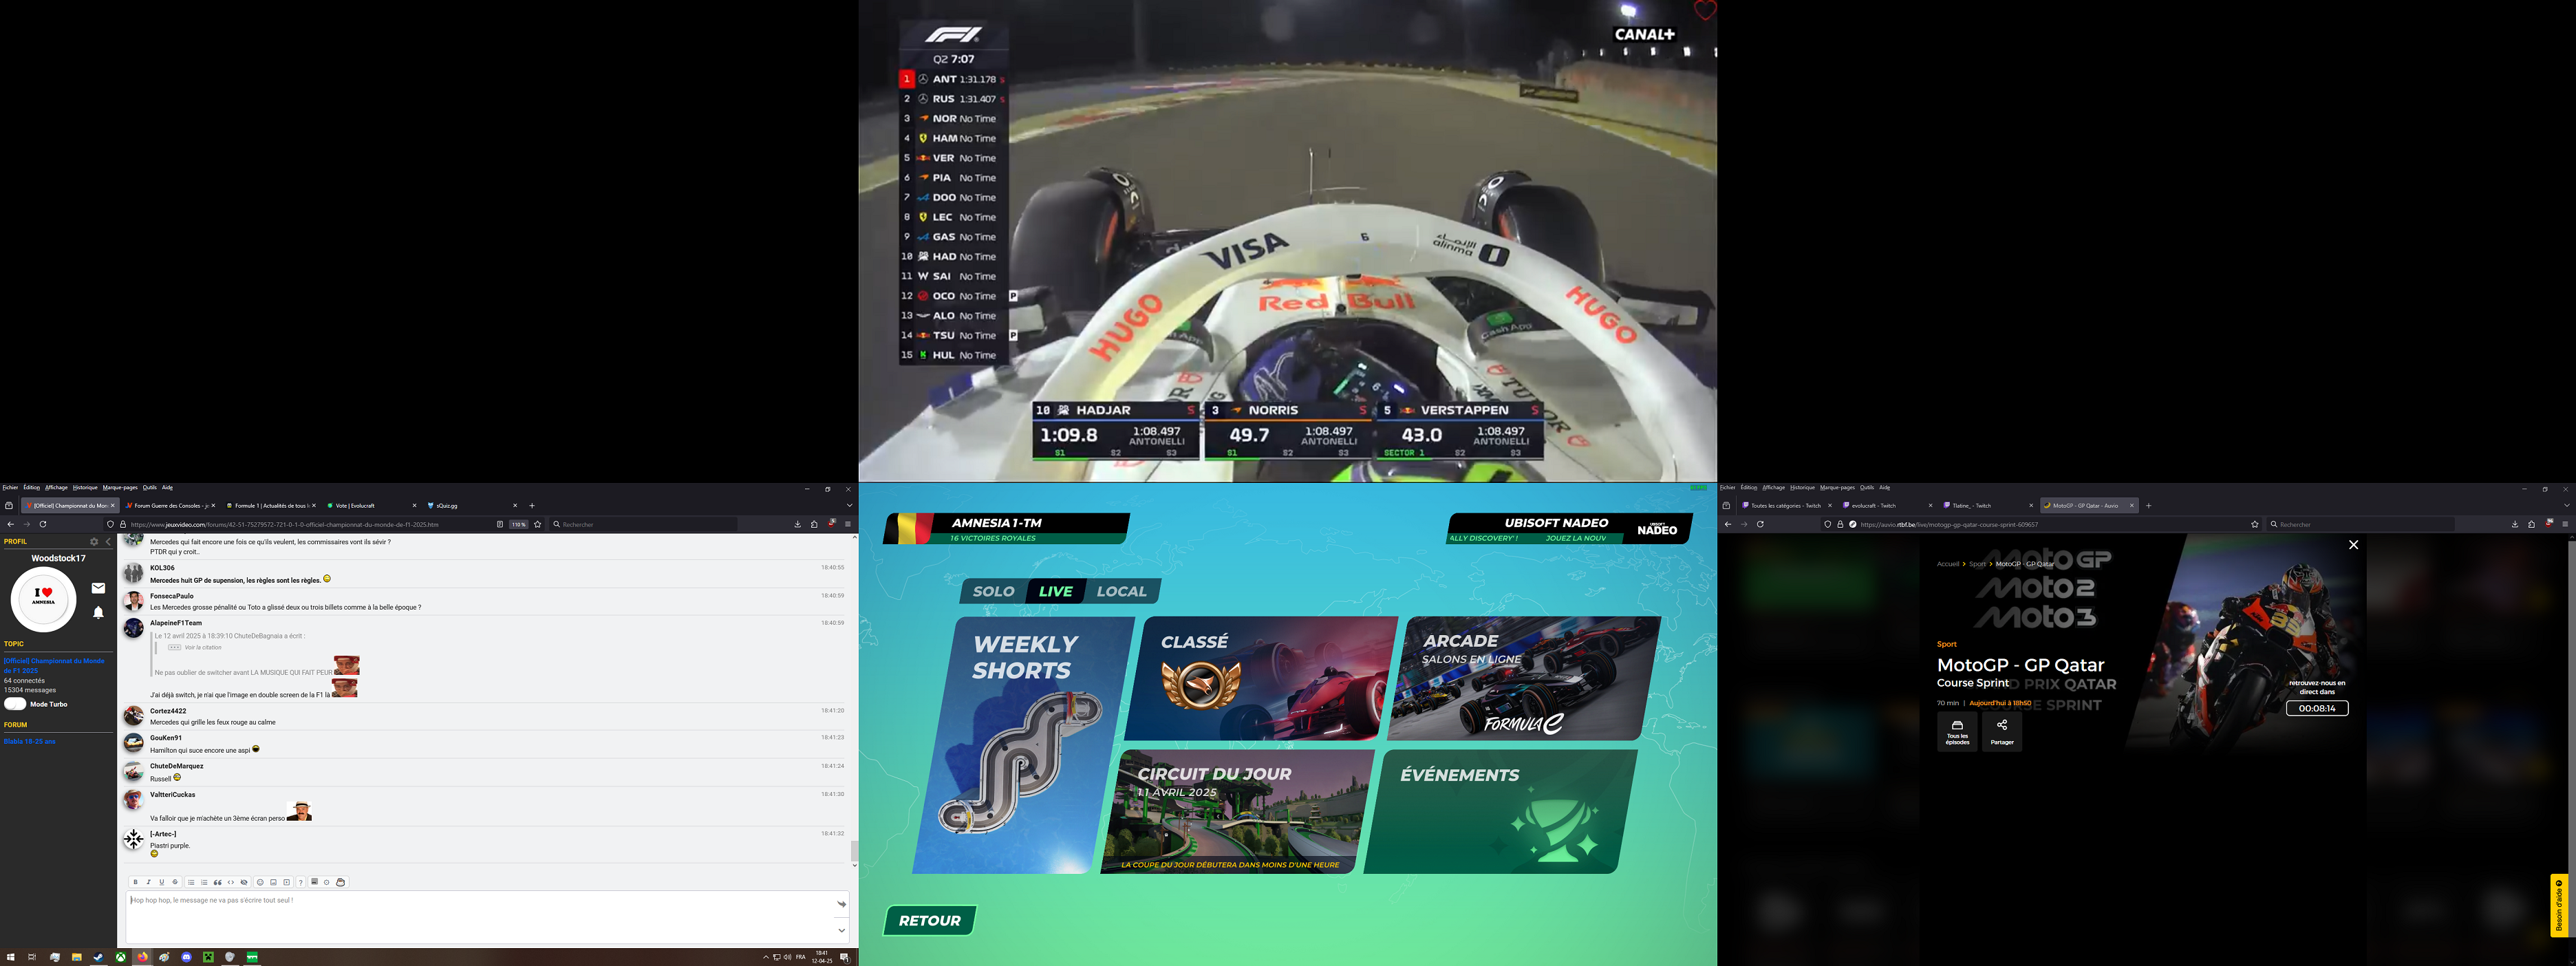This screenshot has width=2576, height=966.
Task: Click Rechercher search box in Auvio window
Action: [2360, 524]
